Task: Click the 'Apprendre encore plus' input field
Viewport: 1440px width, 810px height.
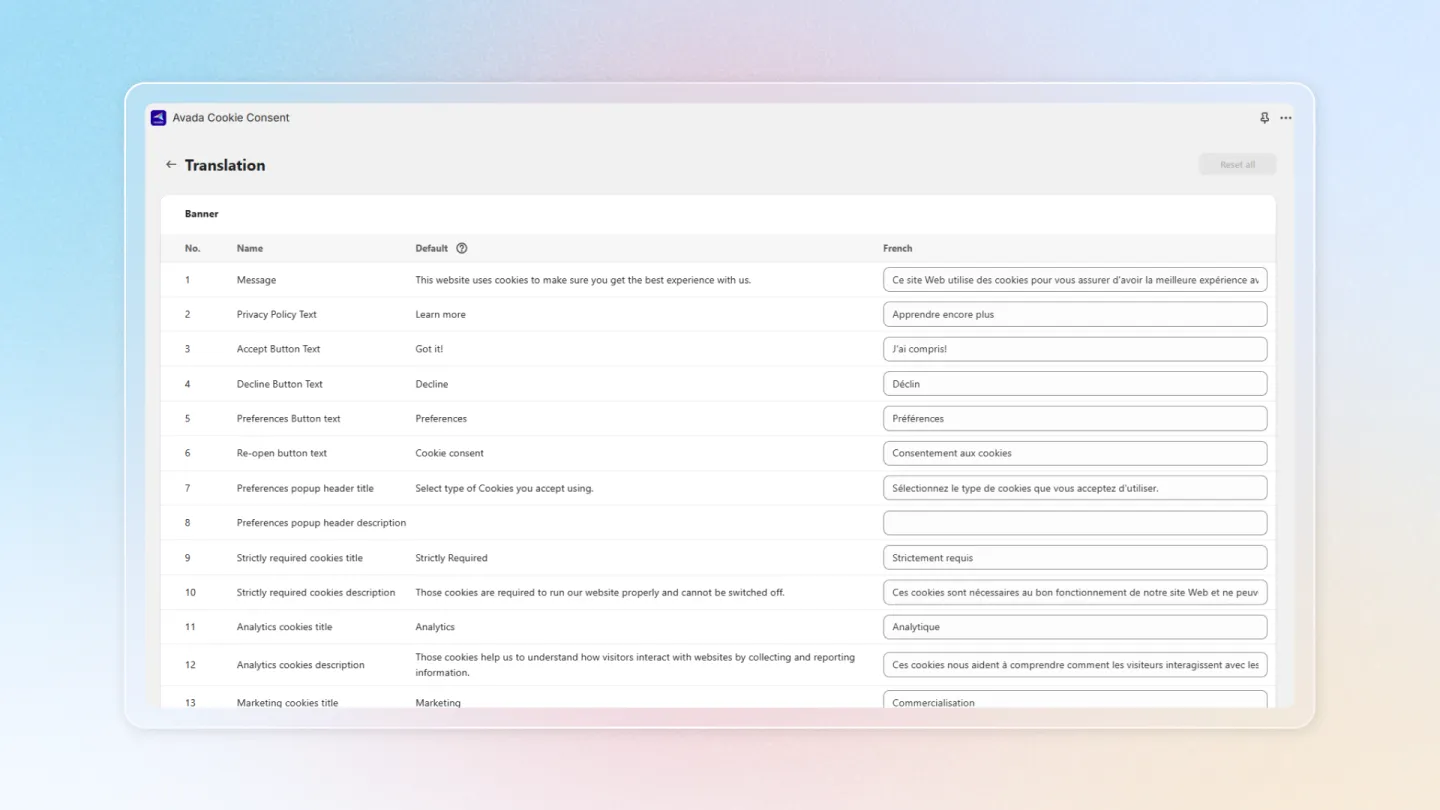Action: (1075, 314)
